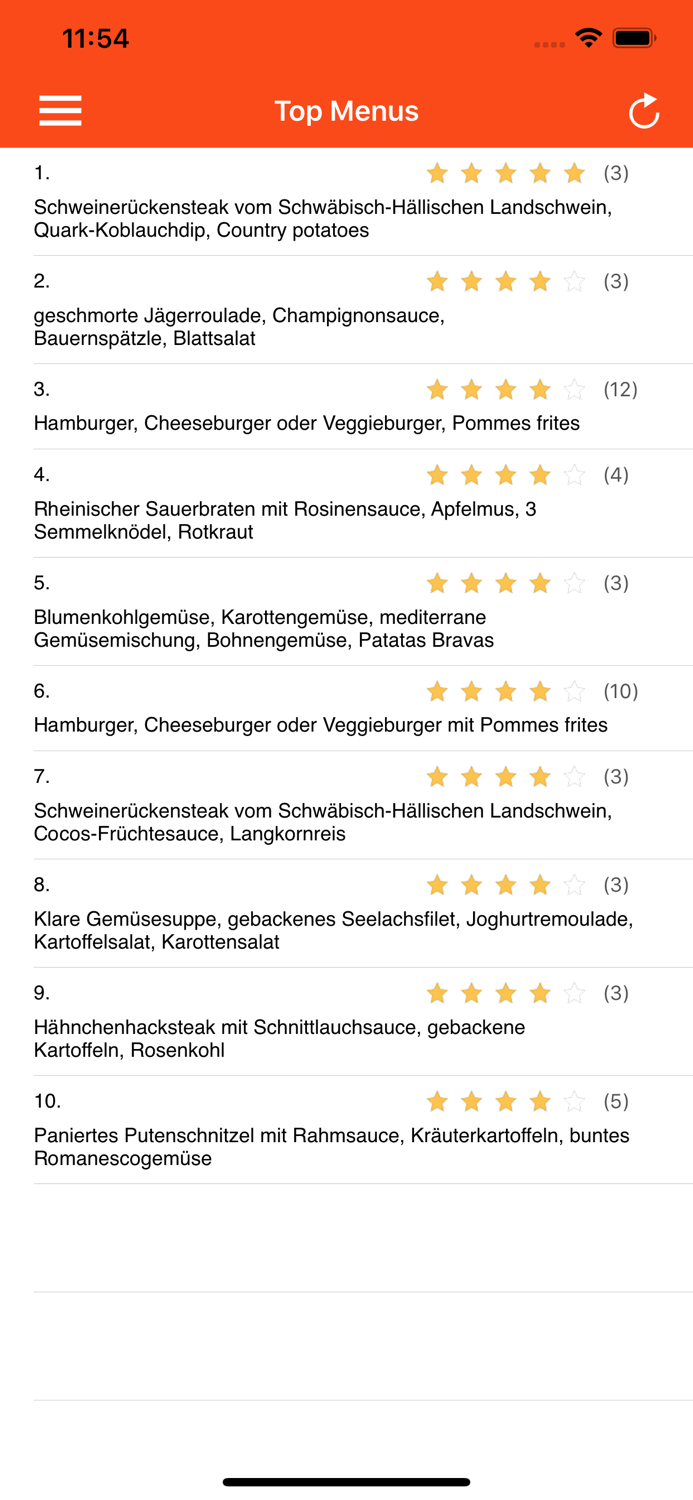Image resolution: width=693 pixels, height=1500 pixels.
Task: Rate the Jägerroulade menu with five stars
Action: [574, 282]
